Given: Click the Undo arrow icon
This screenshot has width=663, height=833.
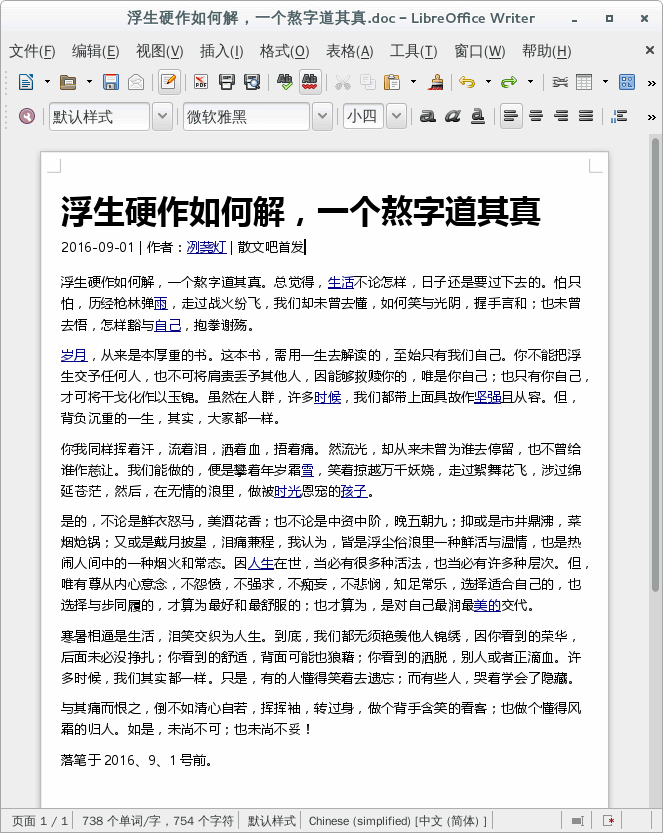Looking at the screenshot, I should tap(467, 82).
